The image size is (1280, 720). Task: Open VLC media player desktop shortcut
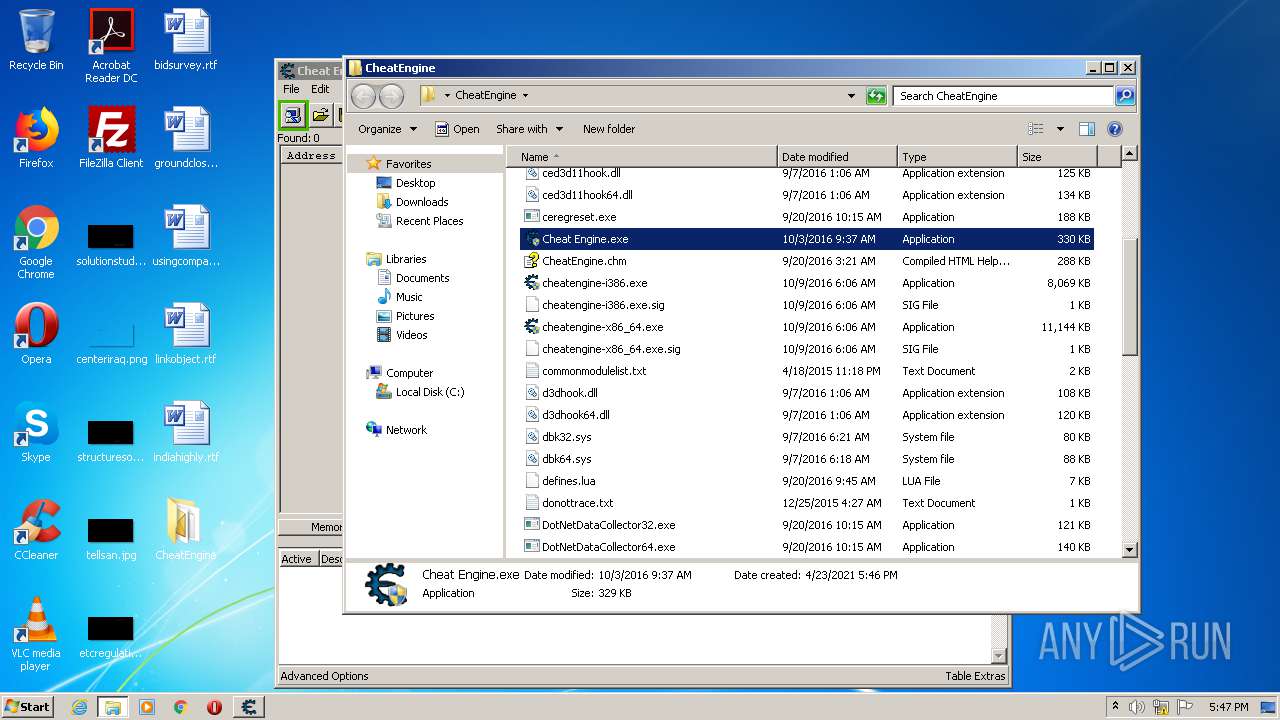coord(36,634)
